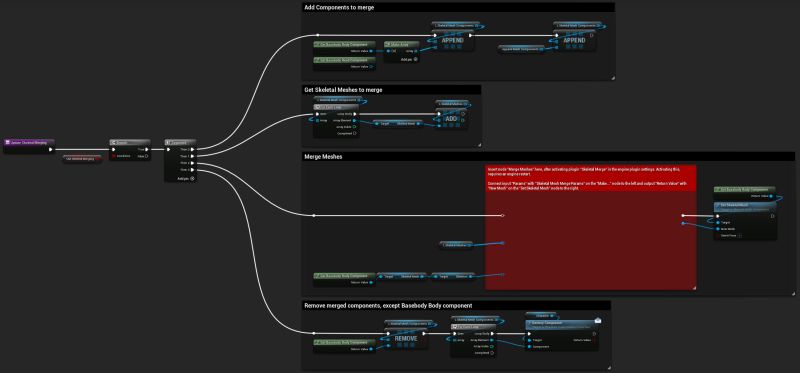
Task: Select the second APPEND node
Action: [574, 41]
